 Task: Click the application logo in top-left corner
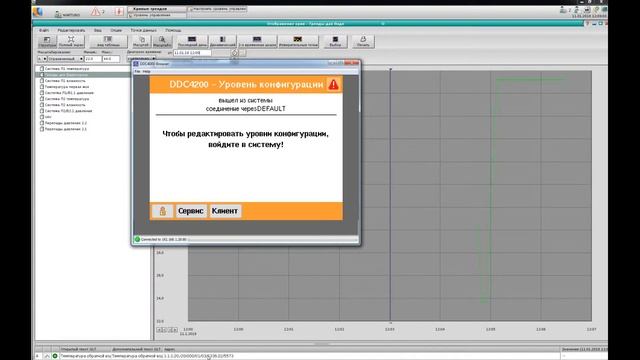(x=38, y=12)
